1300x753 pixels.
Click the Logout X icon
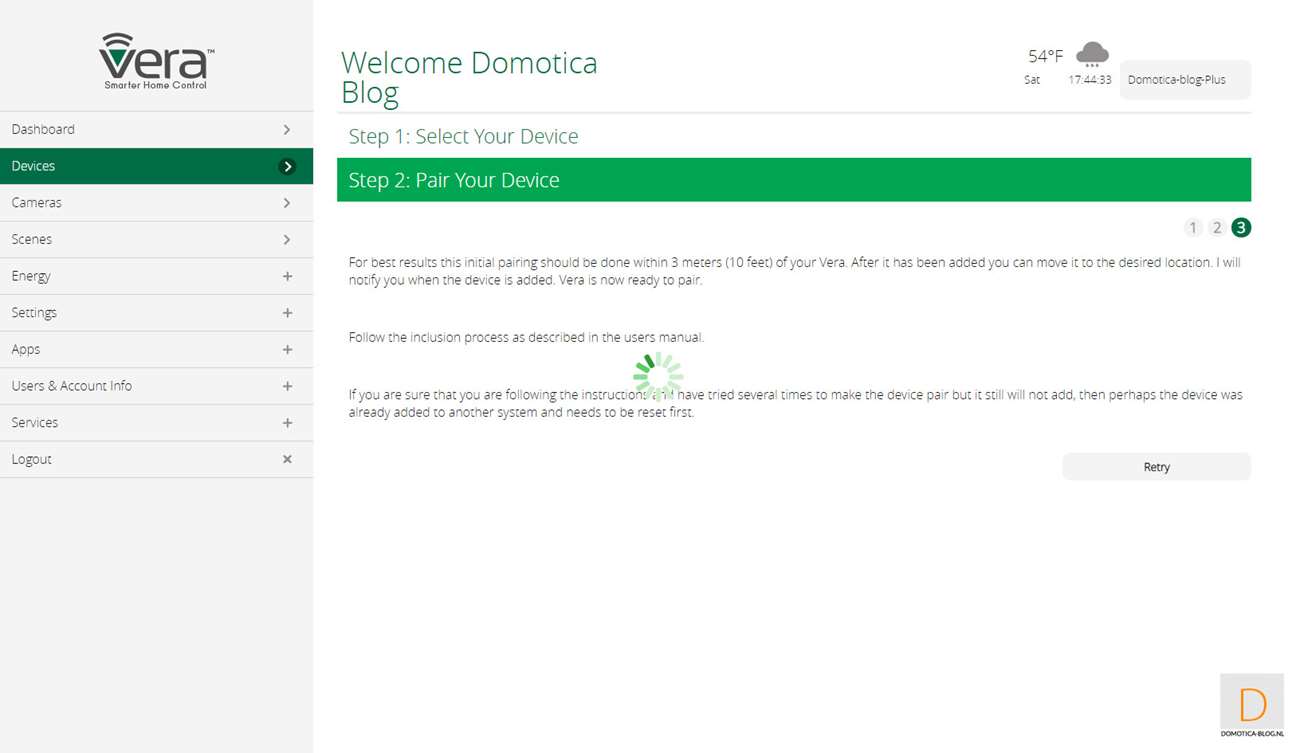point(287,459)
